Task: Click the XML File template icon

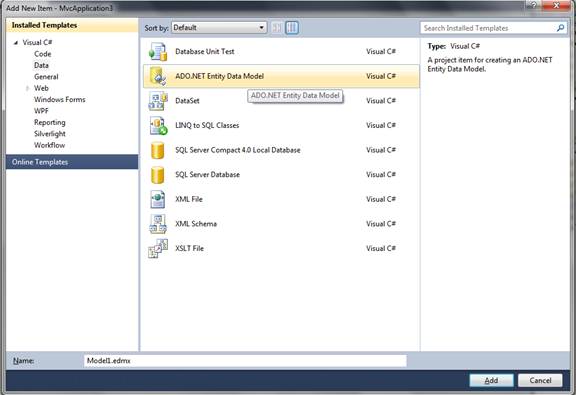Action: [x=158, y=200]
